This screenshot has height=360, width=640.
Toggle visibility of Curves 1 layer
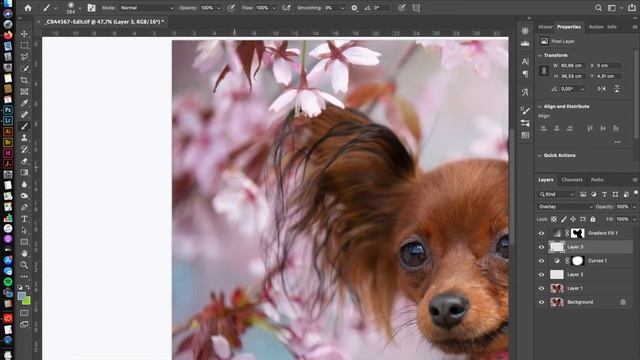(542, 261)
